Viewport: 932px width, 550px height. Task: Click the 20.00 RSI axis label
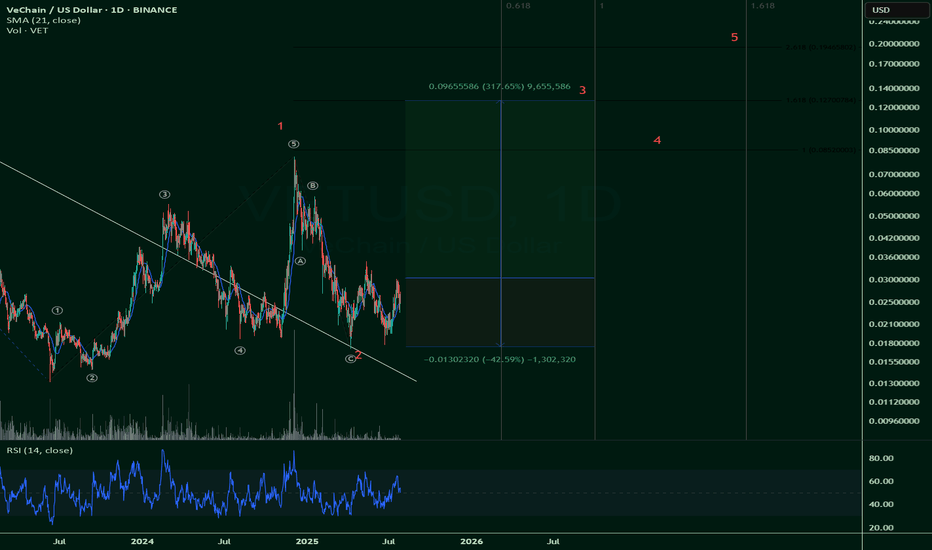pyautogui.click(x=881, y=528)
